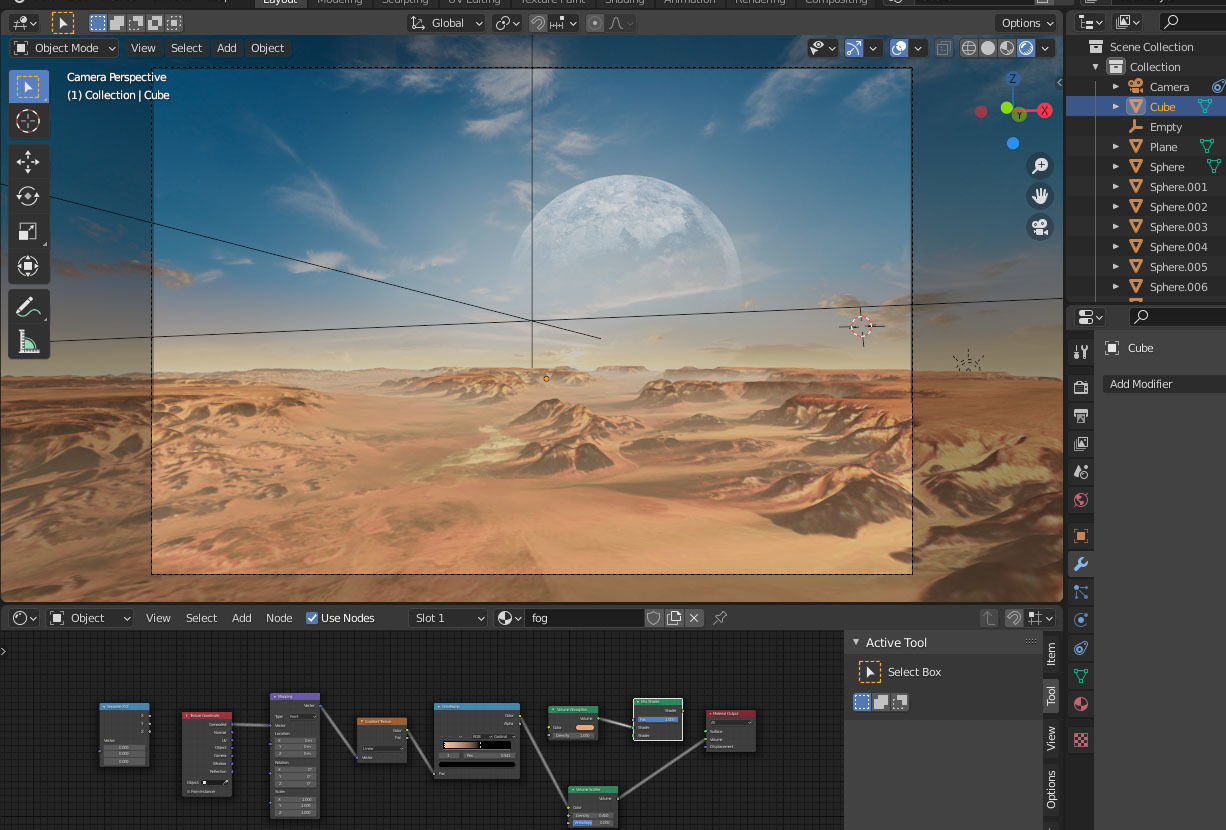Unlink the fog material with X button

695,618
